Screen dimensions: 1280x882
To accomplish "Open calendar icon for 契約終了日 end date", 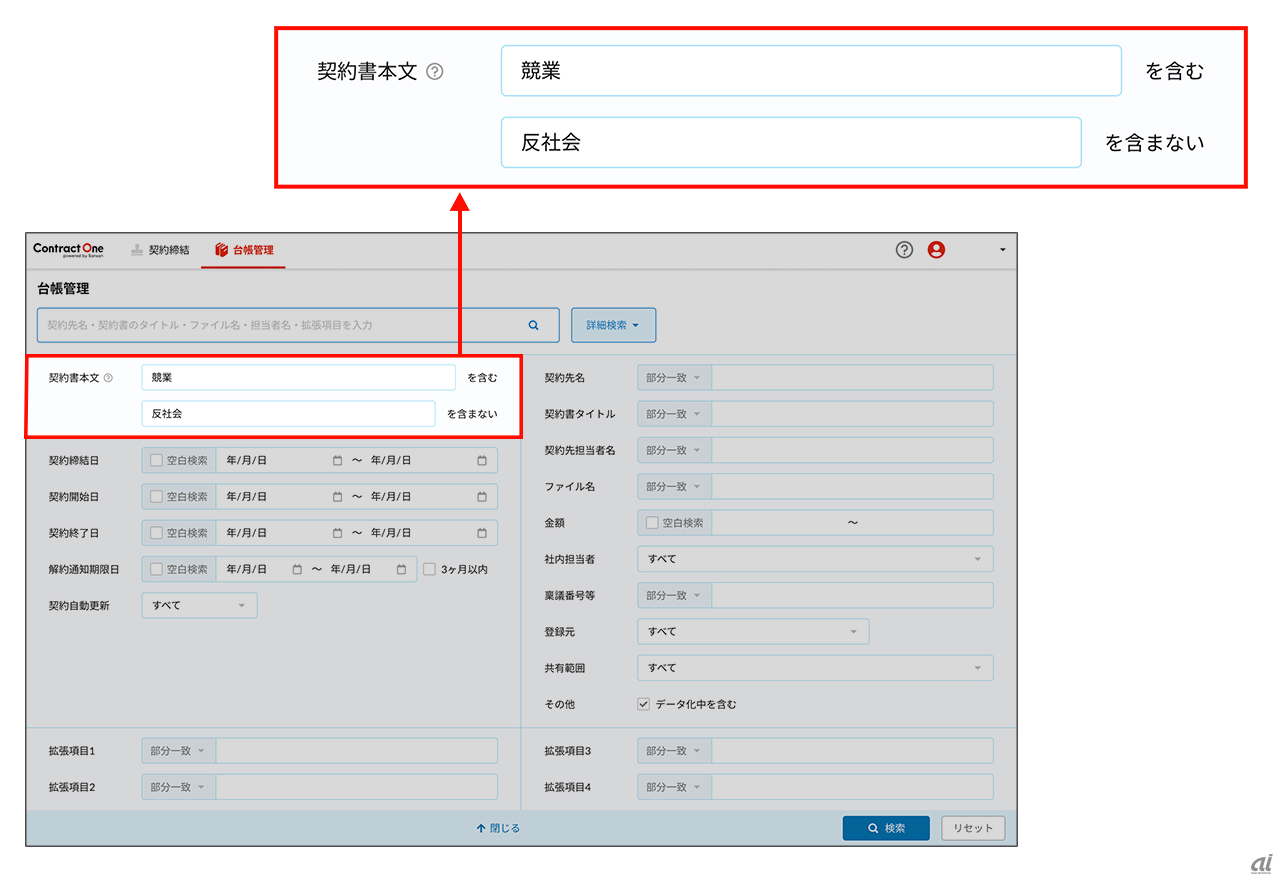I will [x=481, y=533].
